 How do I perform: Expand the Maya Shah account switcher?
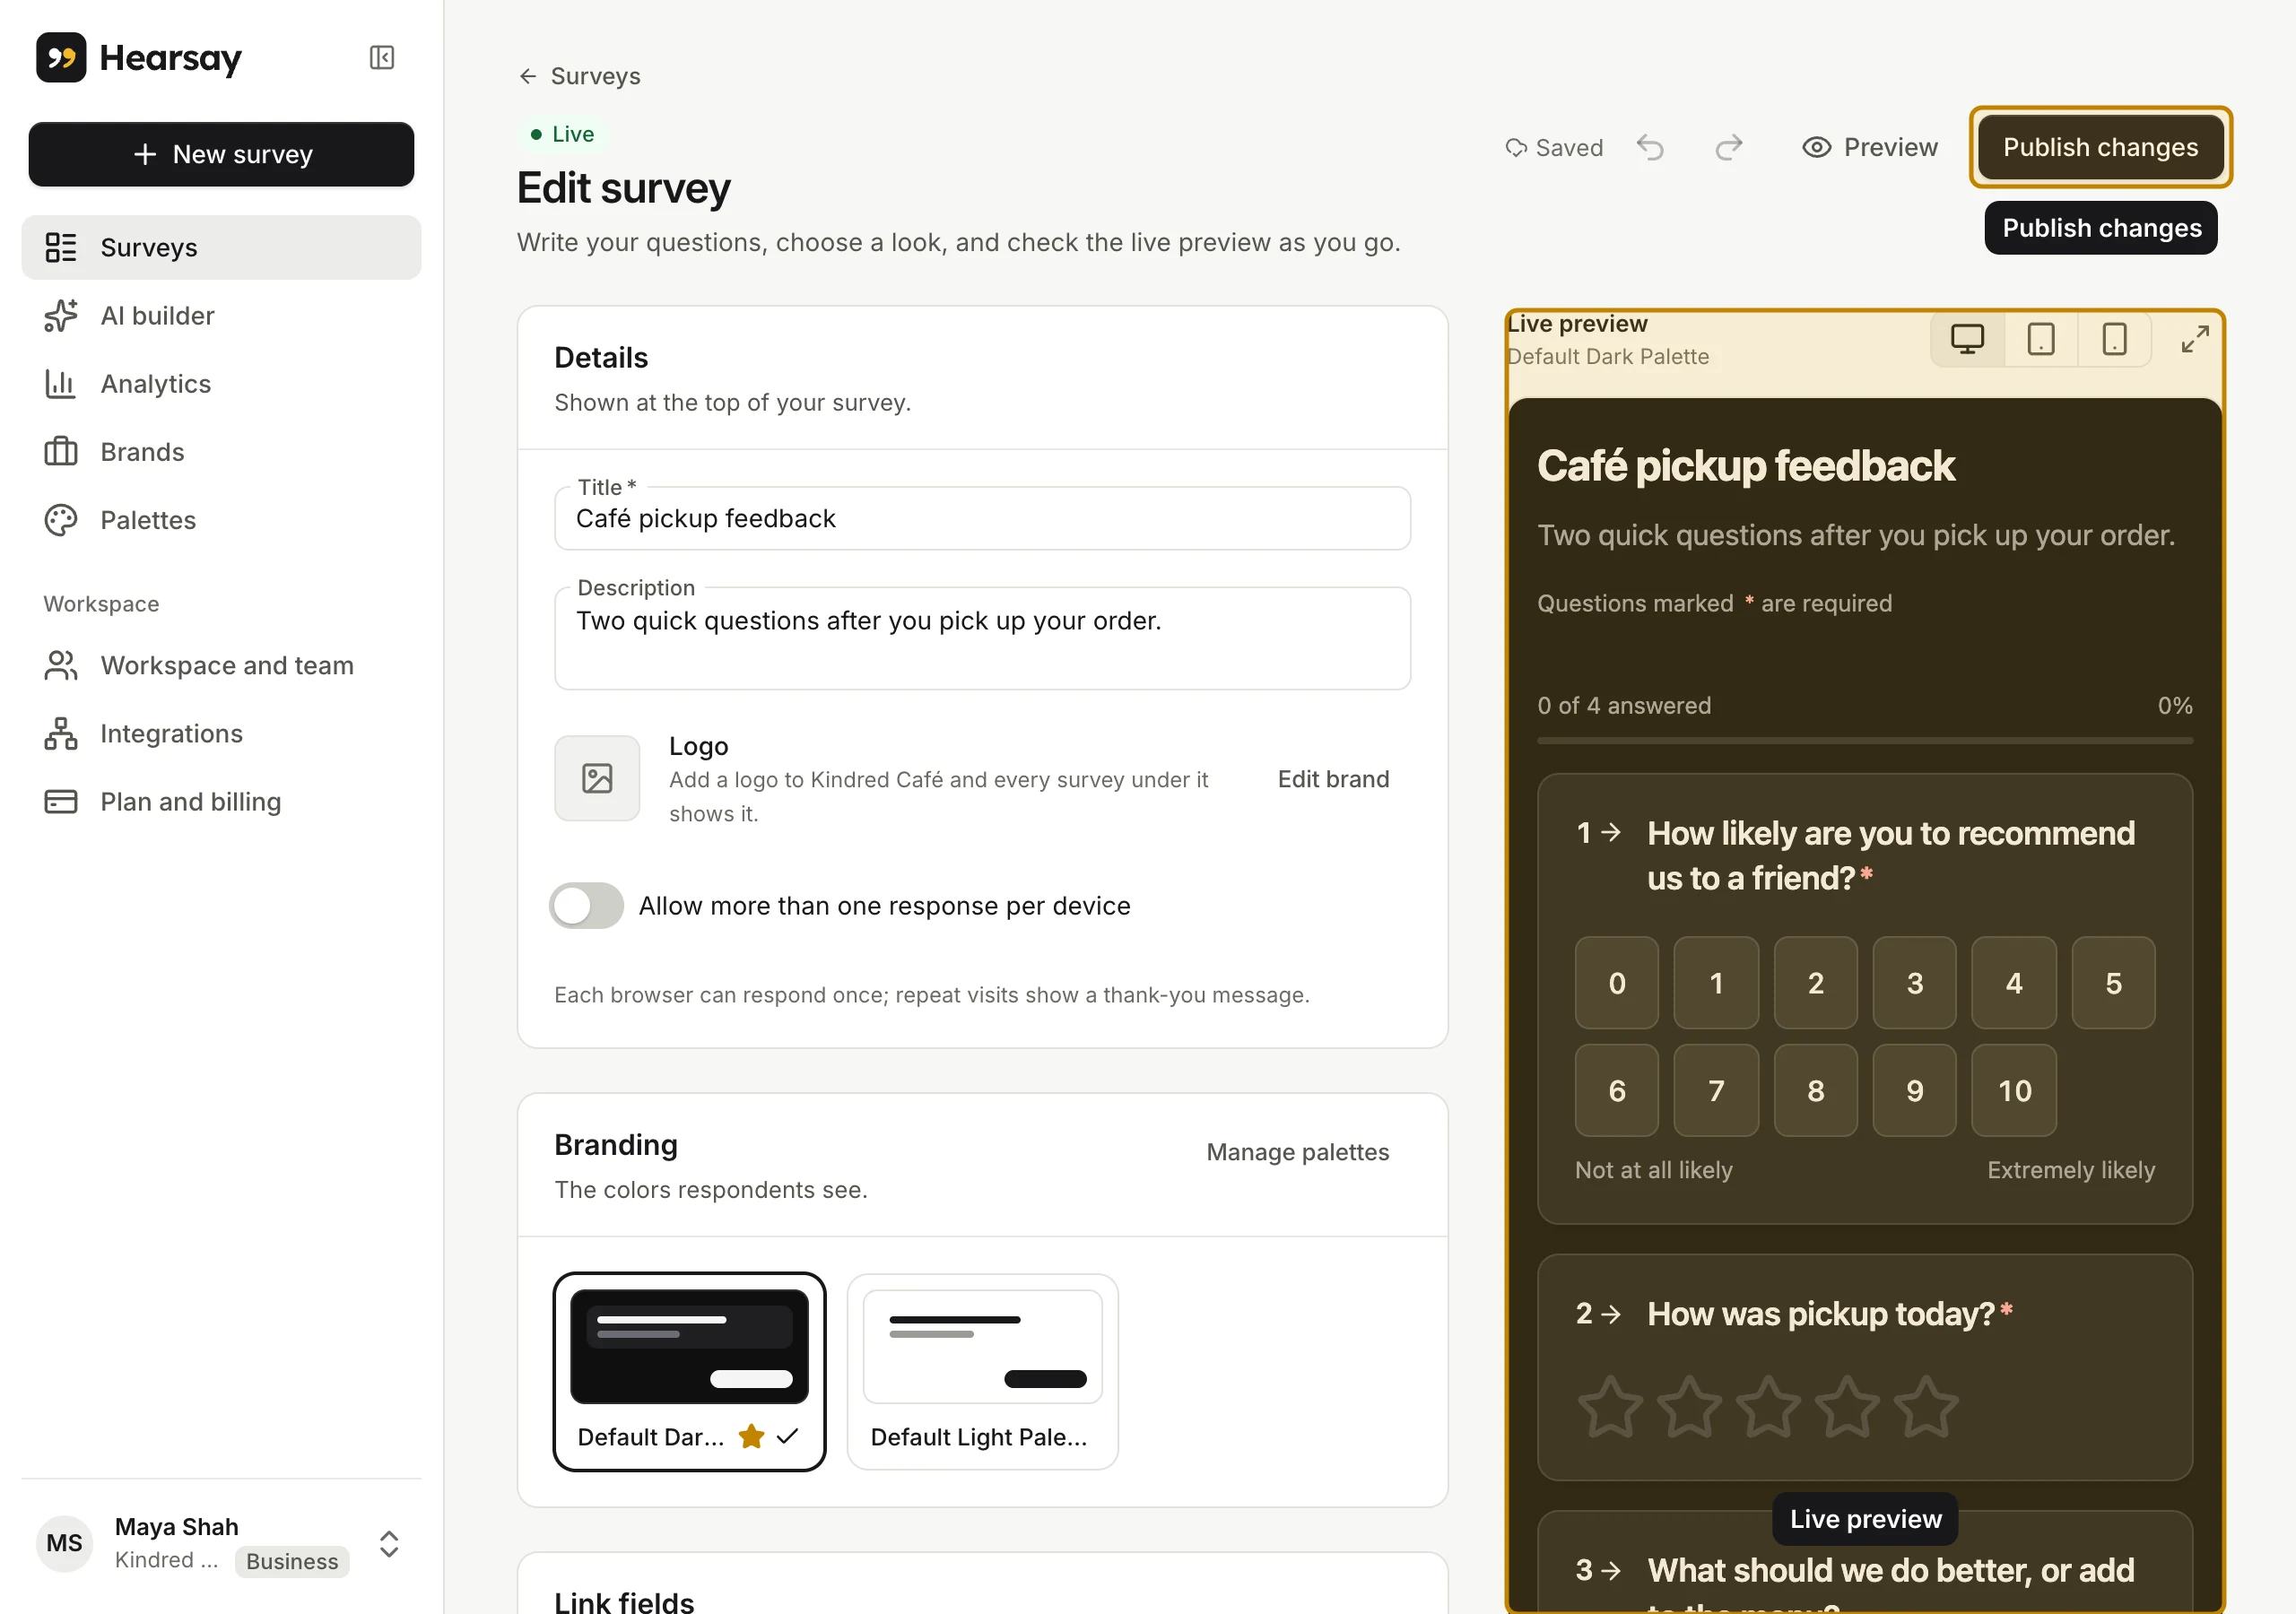(389, 1543)
